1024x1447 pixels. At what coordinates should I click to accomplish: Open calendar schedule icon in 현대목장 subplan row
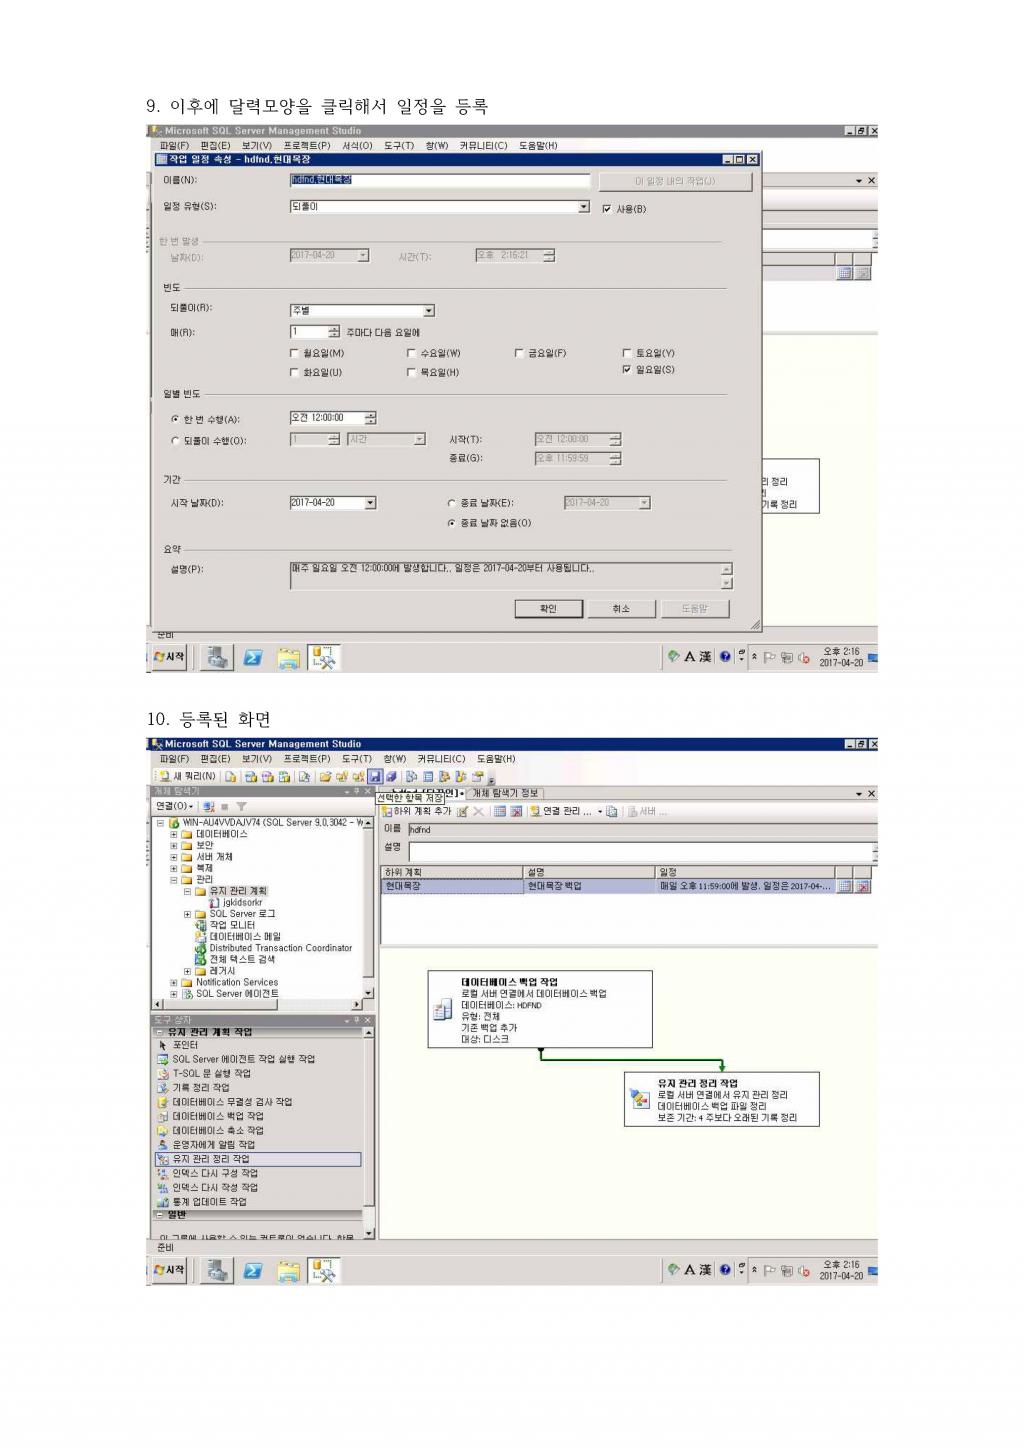coord(845,886)
